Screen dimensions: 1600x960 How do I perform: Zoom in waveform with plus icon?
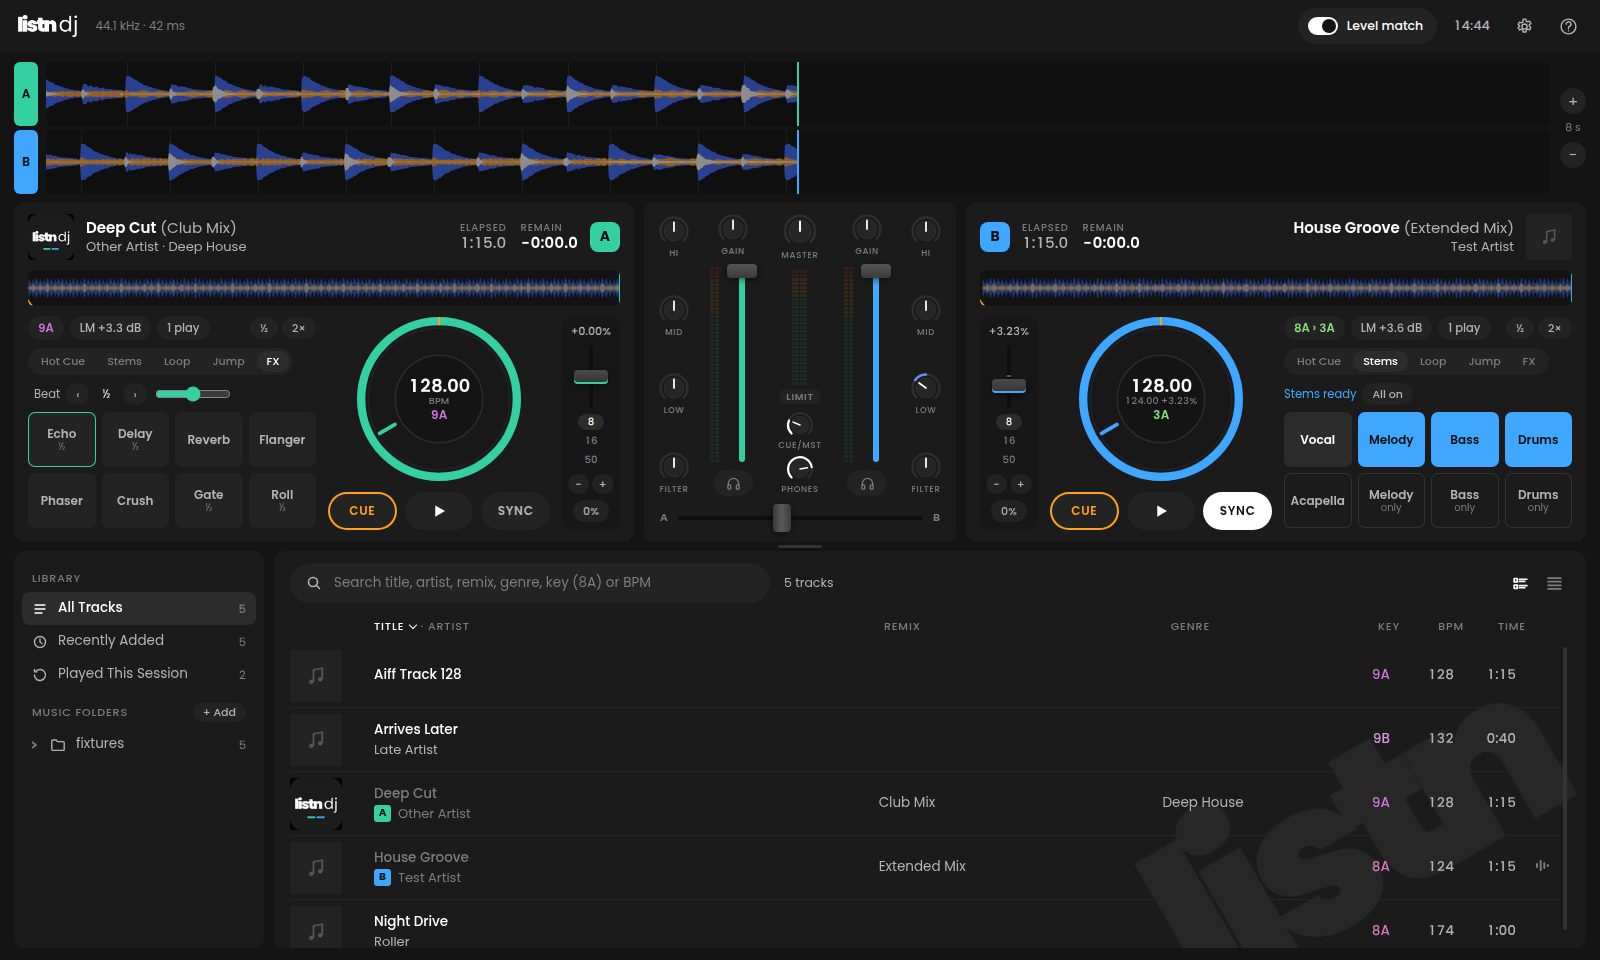pos(1573,101)
